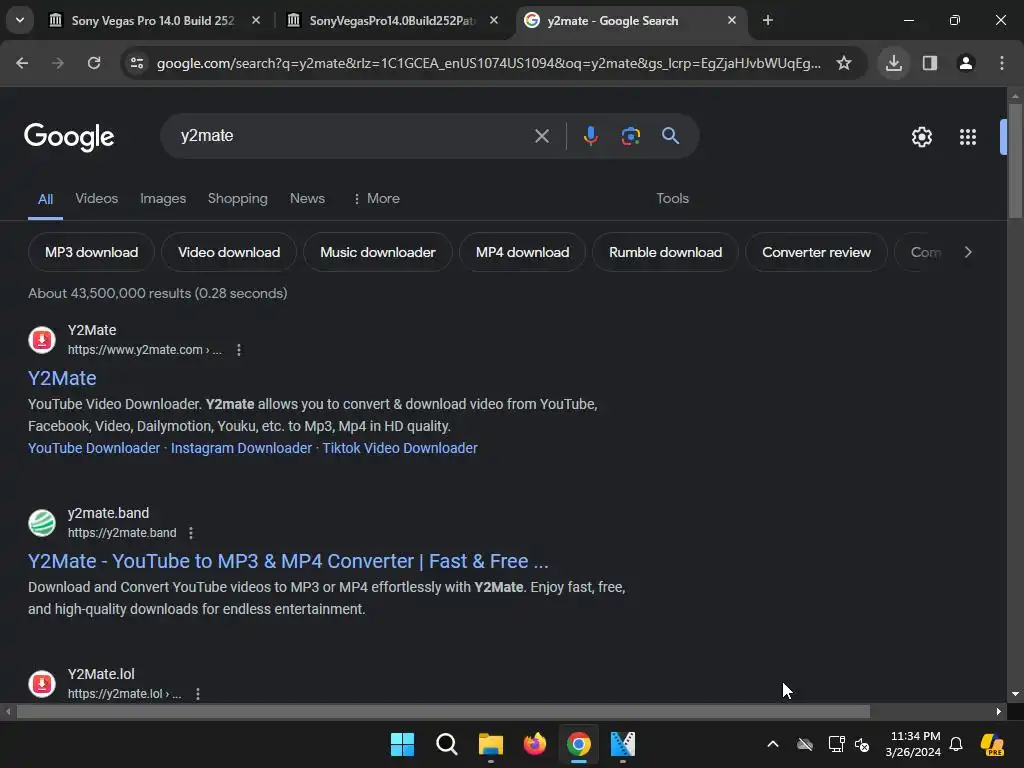Apply the Music downloader suggestion chip
The width and height of the screenshot is (1024, 768).
377,252
